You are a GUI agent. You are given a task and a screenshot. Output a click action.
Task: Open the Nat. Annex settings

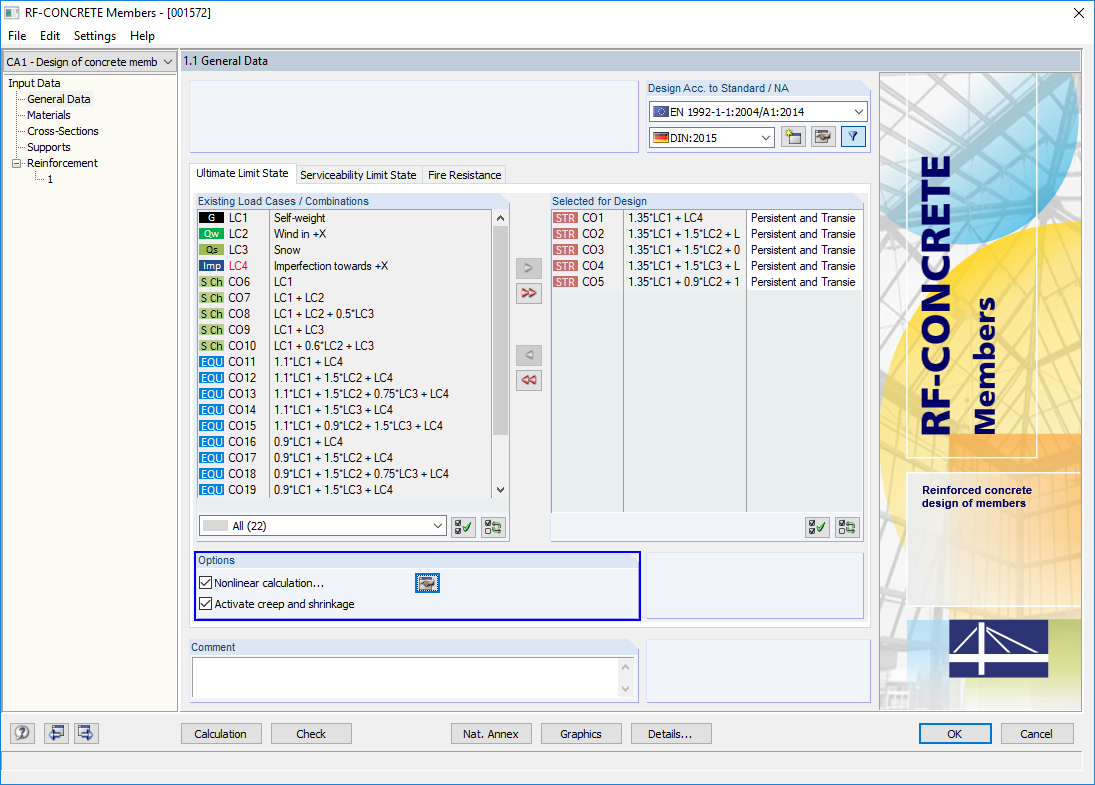coord(491,734)
